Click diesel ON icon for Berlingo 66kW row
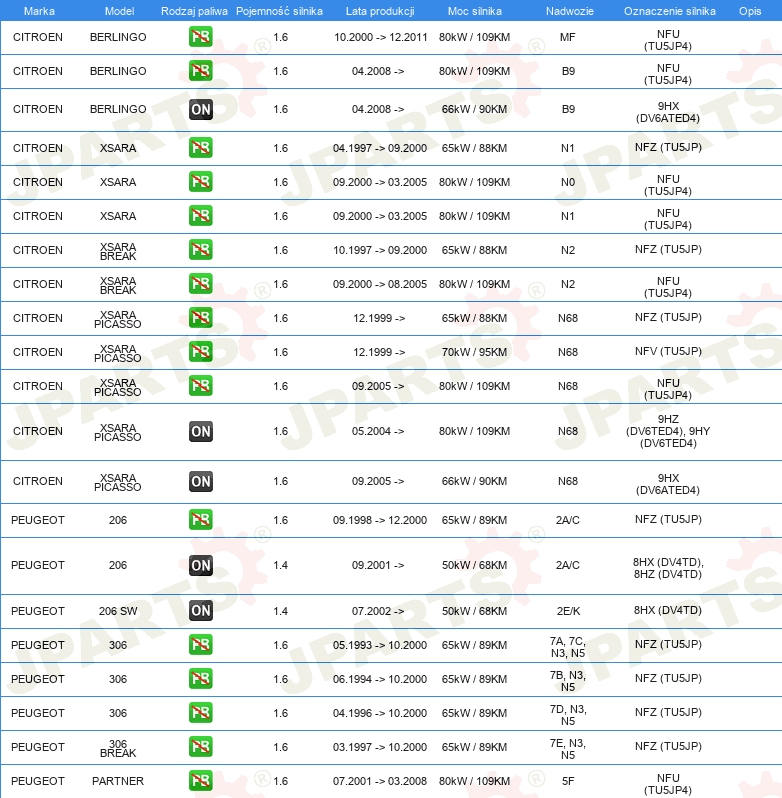 200,109
